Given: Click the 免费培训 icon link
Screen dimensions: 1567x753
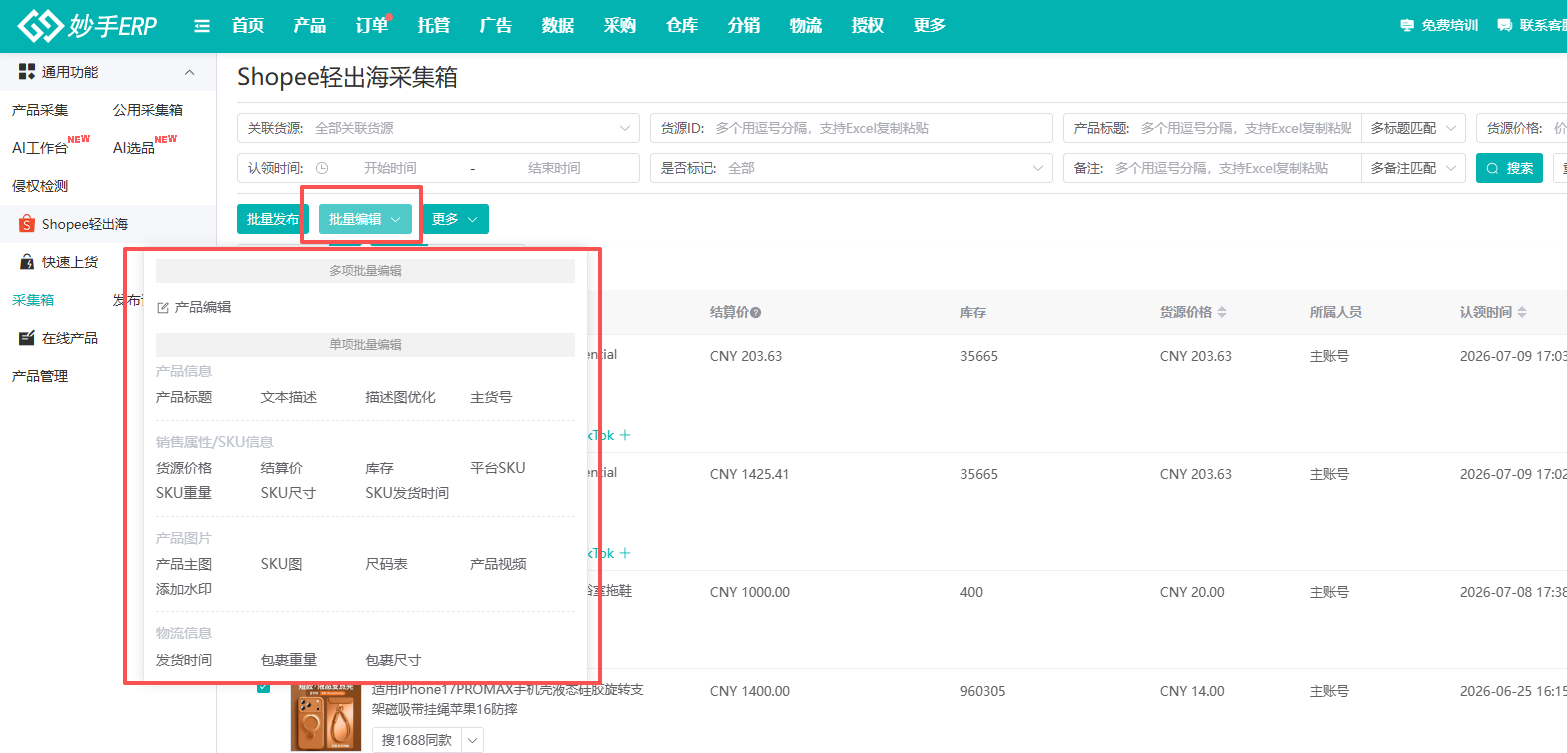Looking at the screenshot, I should pyautogui.click(x=1407, y=26).
